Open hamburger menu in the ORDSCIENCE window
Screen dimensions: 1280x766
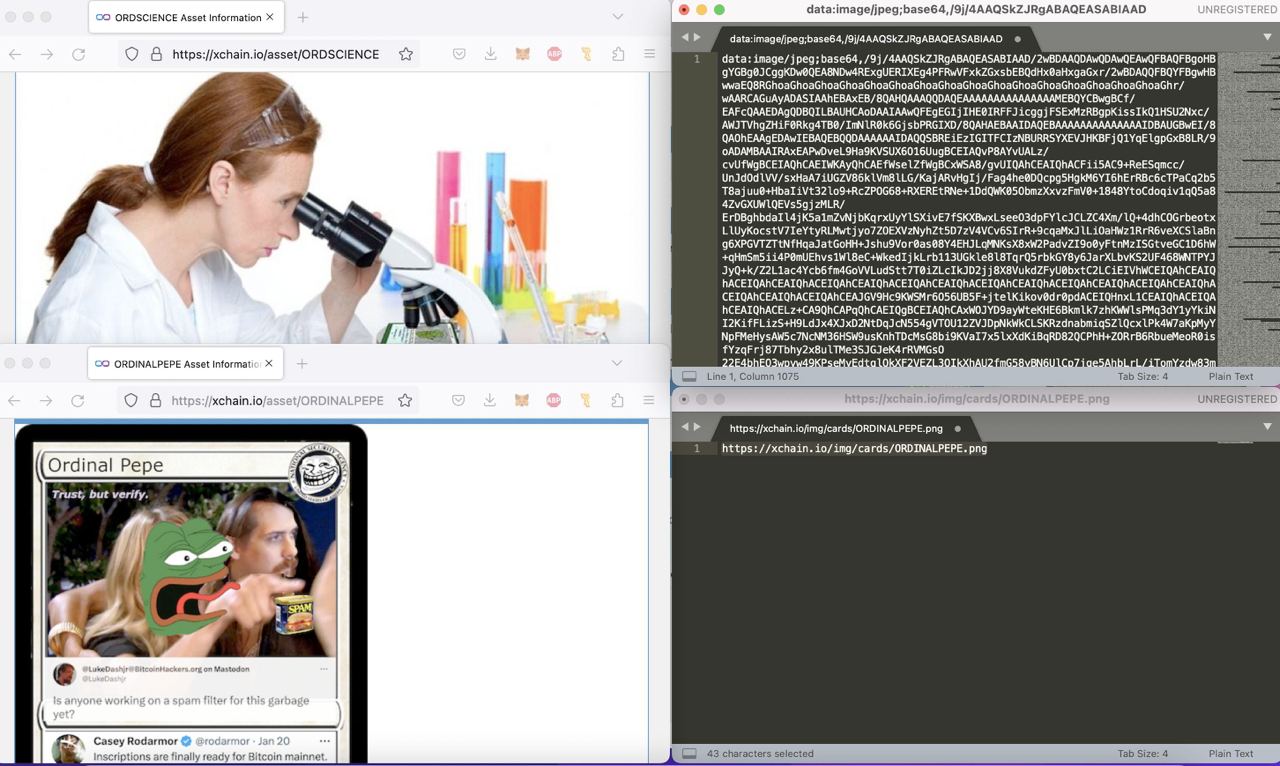tap(650, 54)
